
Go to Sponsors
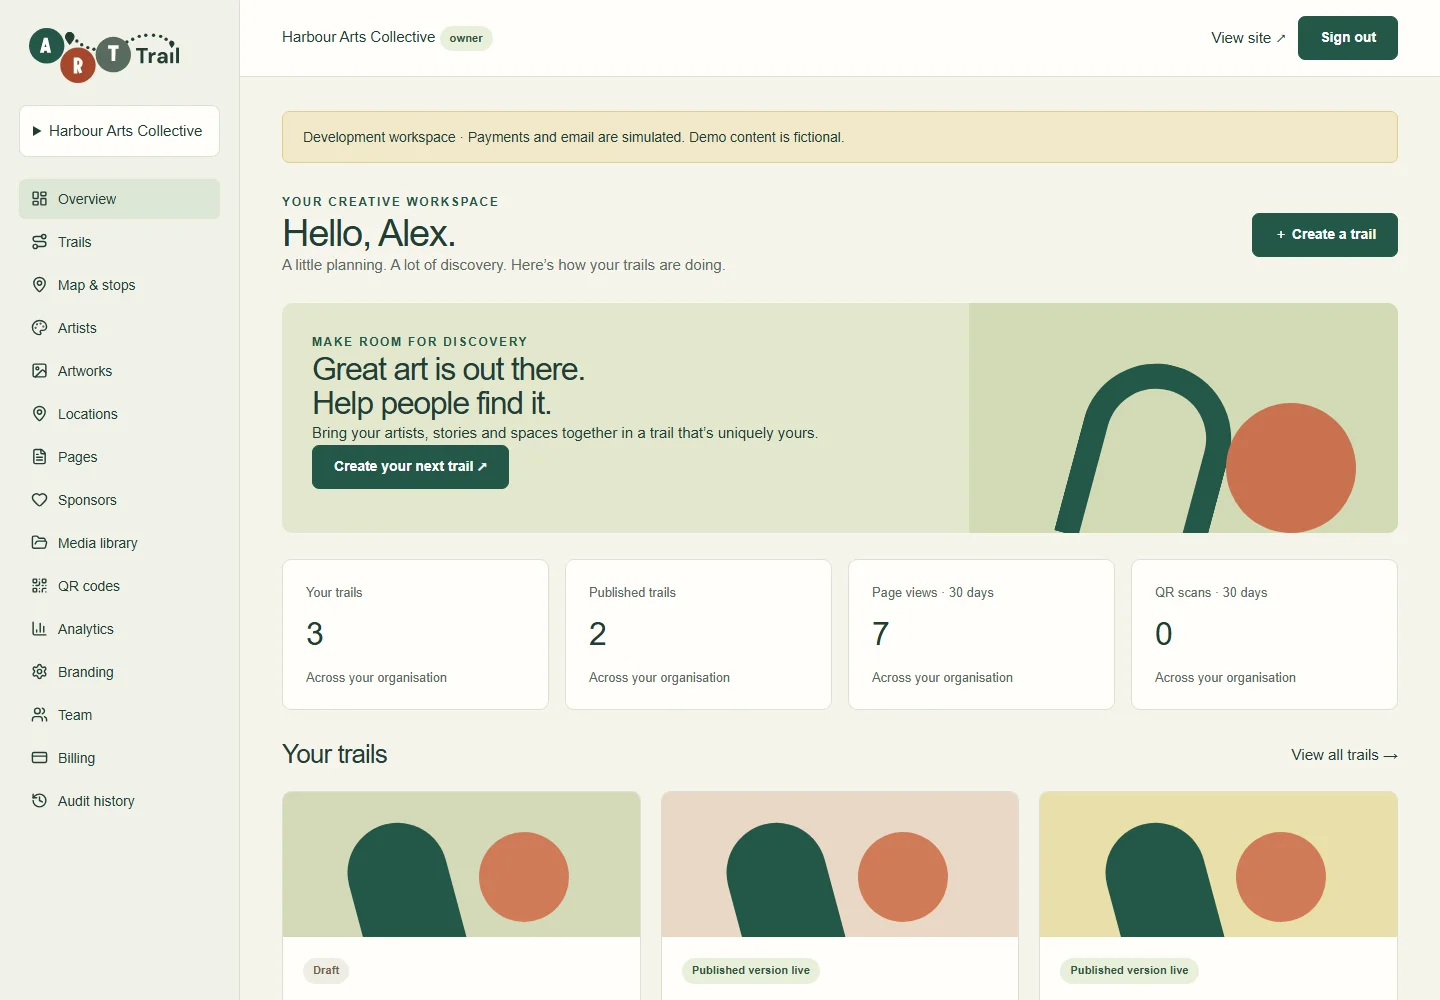[x=119, y=500]
